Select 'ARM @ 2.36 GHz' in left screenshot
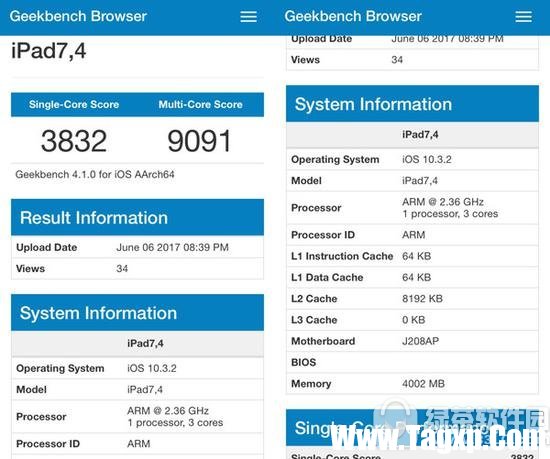The width and height of the screenshot is (550, 459). (168, 411)
